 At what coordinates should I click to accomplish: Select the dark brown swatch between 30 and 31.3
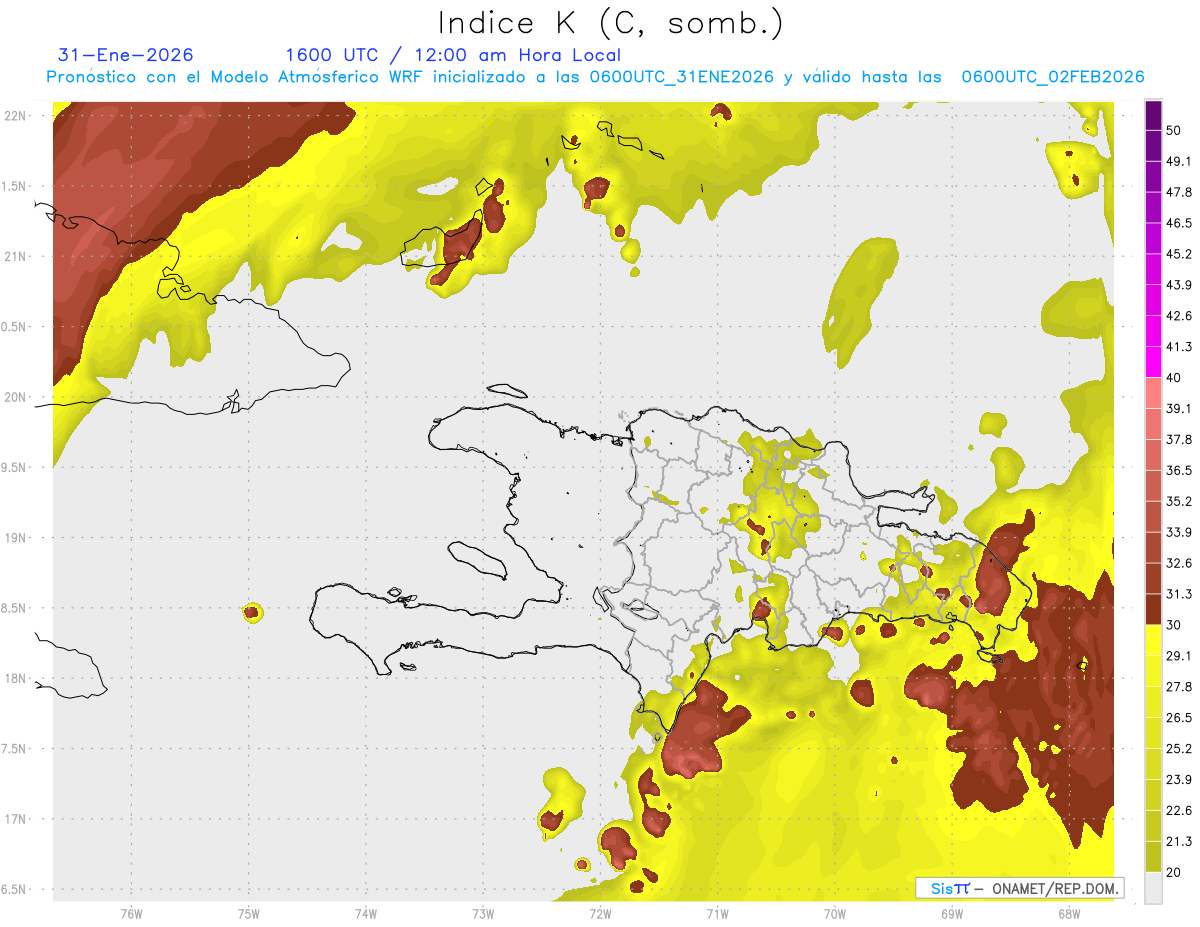1153,609
